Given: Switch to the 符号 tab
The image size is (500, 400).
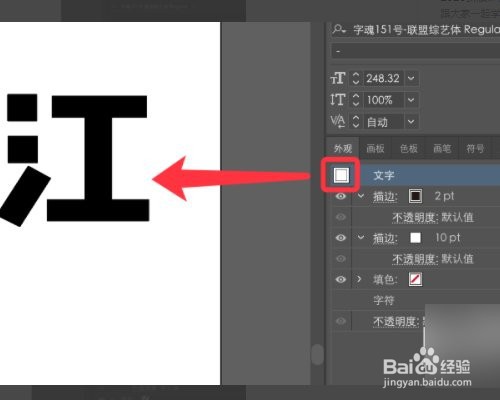Looking at the screenshot, I should tap(475, 148).
